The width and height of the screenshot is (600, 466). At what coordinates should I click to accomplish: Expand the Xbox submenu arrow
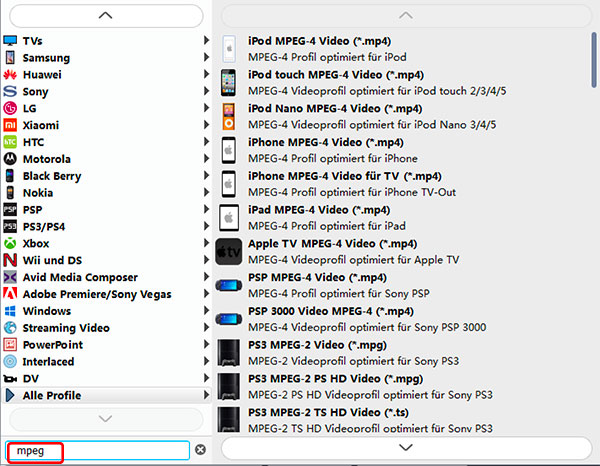coord(206,243)
